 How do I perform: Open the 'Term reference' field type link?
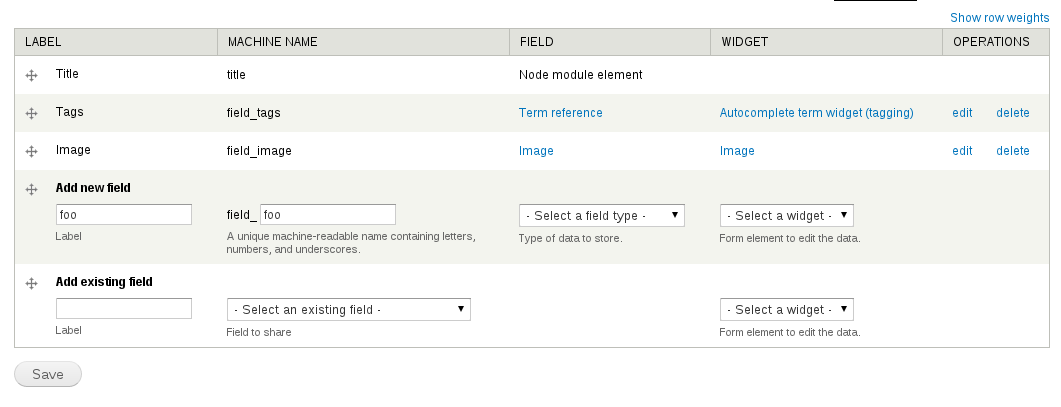pos(560,113)
